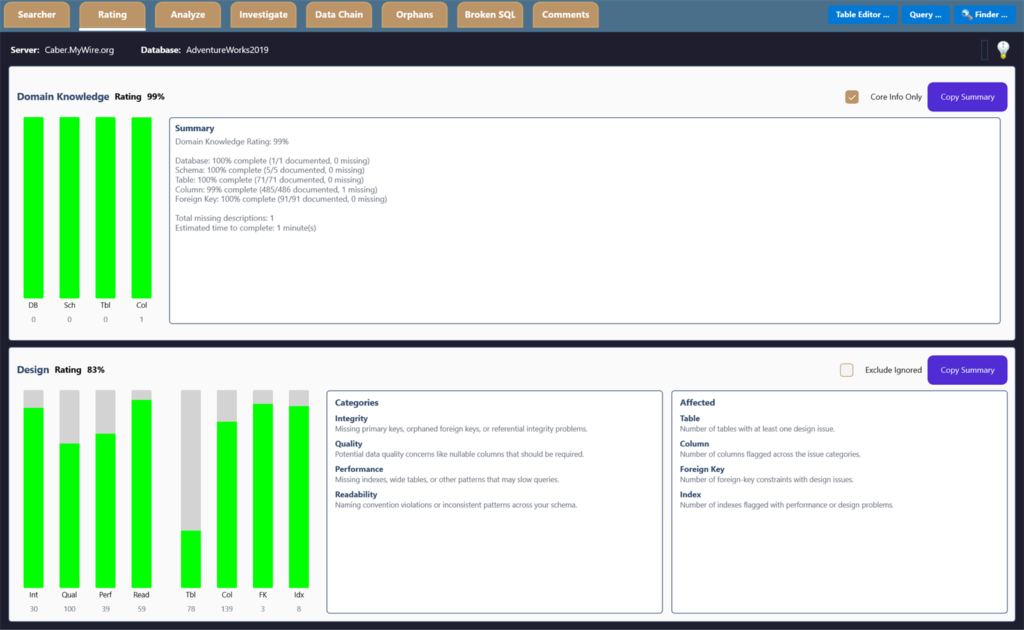Click the Design Rating 83% label
Screen dimensions: 1024x630
79,370
